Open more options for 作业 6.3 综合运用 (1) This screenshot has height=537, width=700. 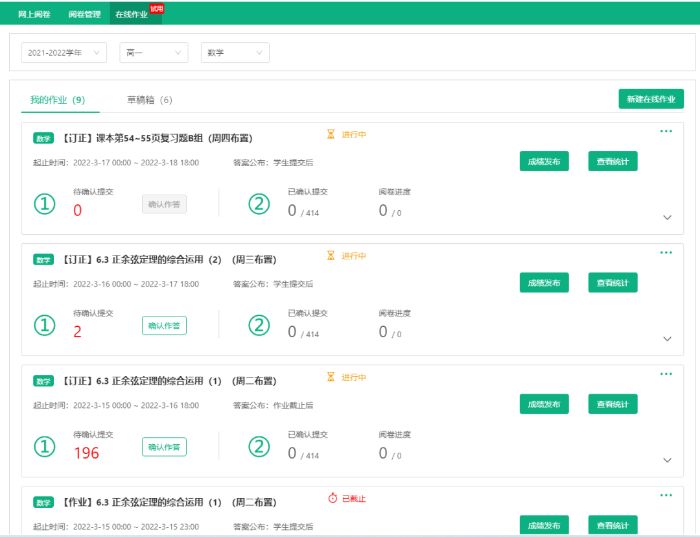[x=666, y=495]
